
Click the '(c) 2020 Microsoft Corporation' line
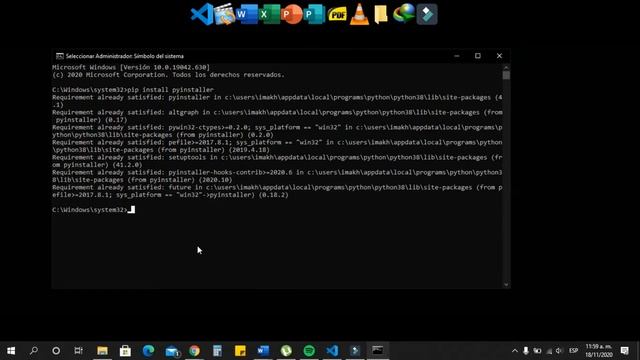pyautogui.click(x=168, y=75)
